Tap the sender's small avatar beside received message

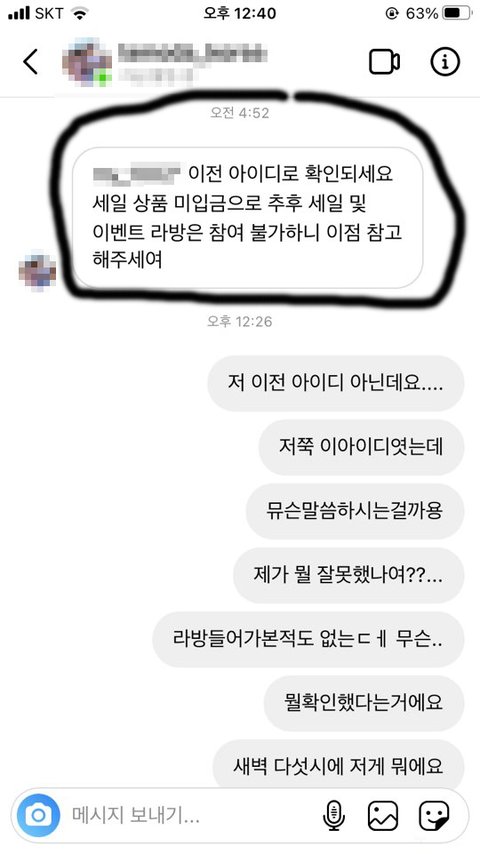37,271
